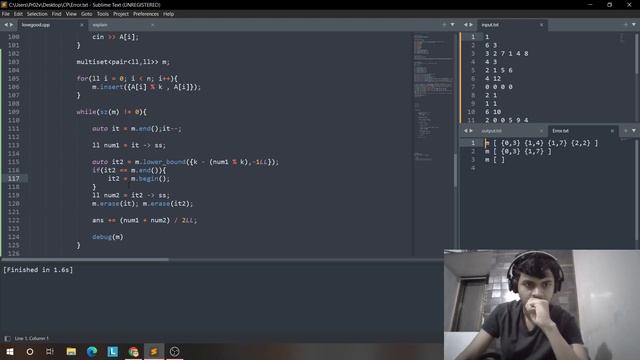Open the Selection menu

[37, 14]
